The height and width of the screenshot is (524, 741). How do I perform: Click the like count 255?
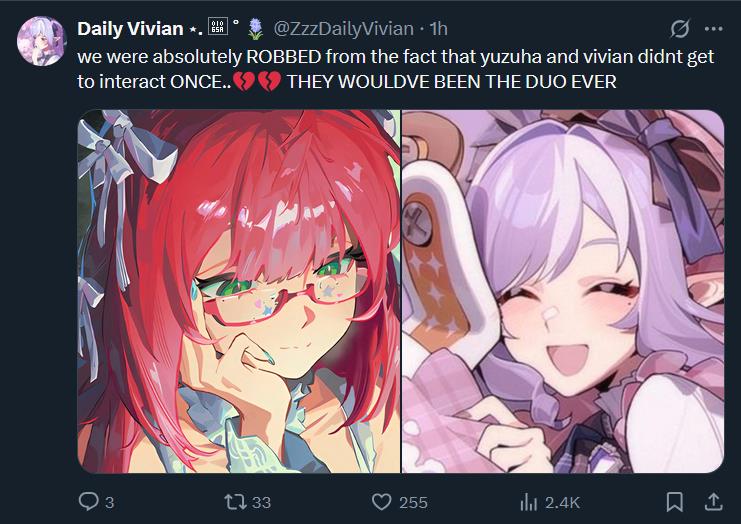[414, 502]
